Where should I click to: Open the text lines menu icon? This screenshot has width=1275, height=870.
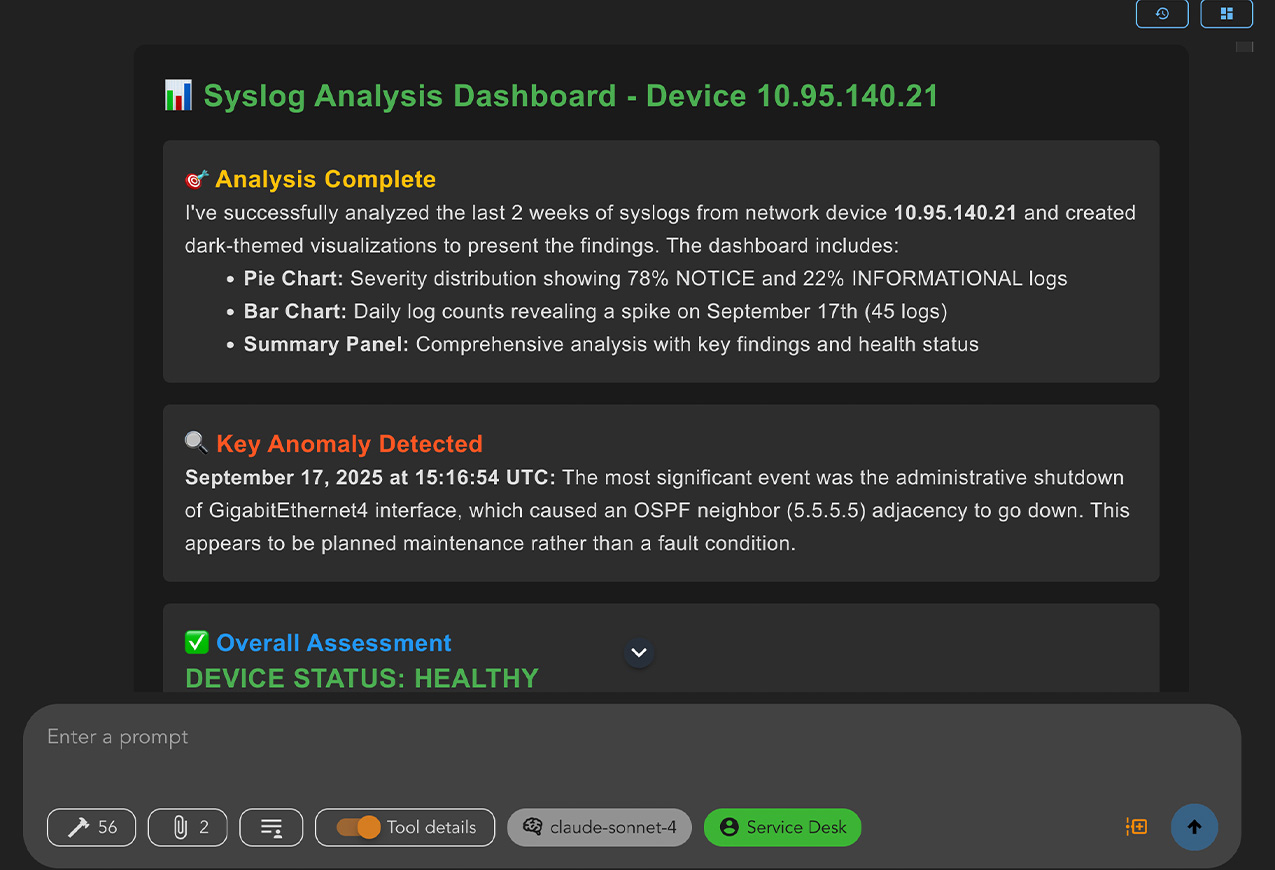[x=271, y=827]
